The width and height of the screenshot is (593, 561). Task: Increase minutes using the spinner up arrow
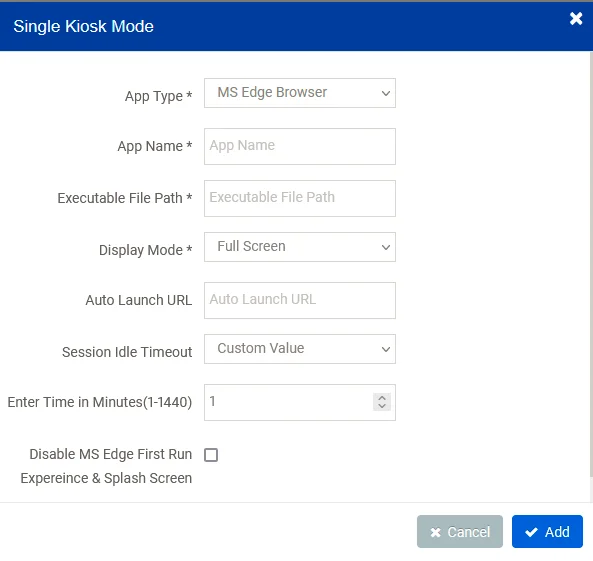coord(382,398)
